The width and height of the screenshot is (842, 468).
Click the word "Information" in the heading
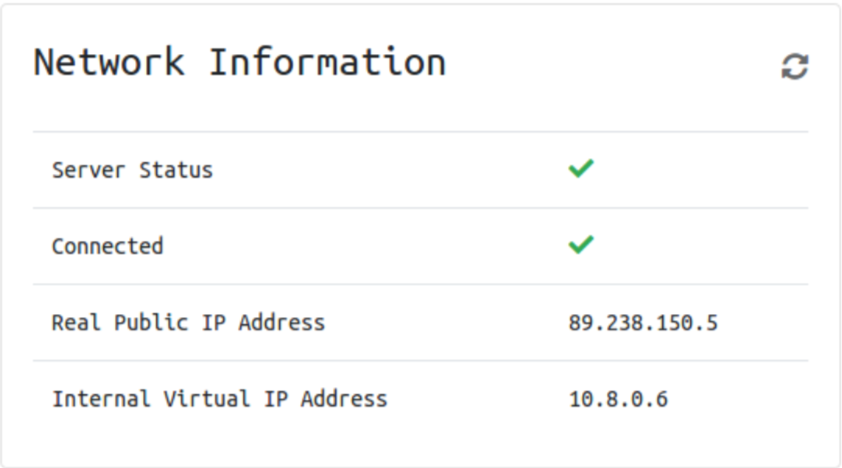pos(327,62)
